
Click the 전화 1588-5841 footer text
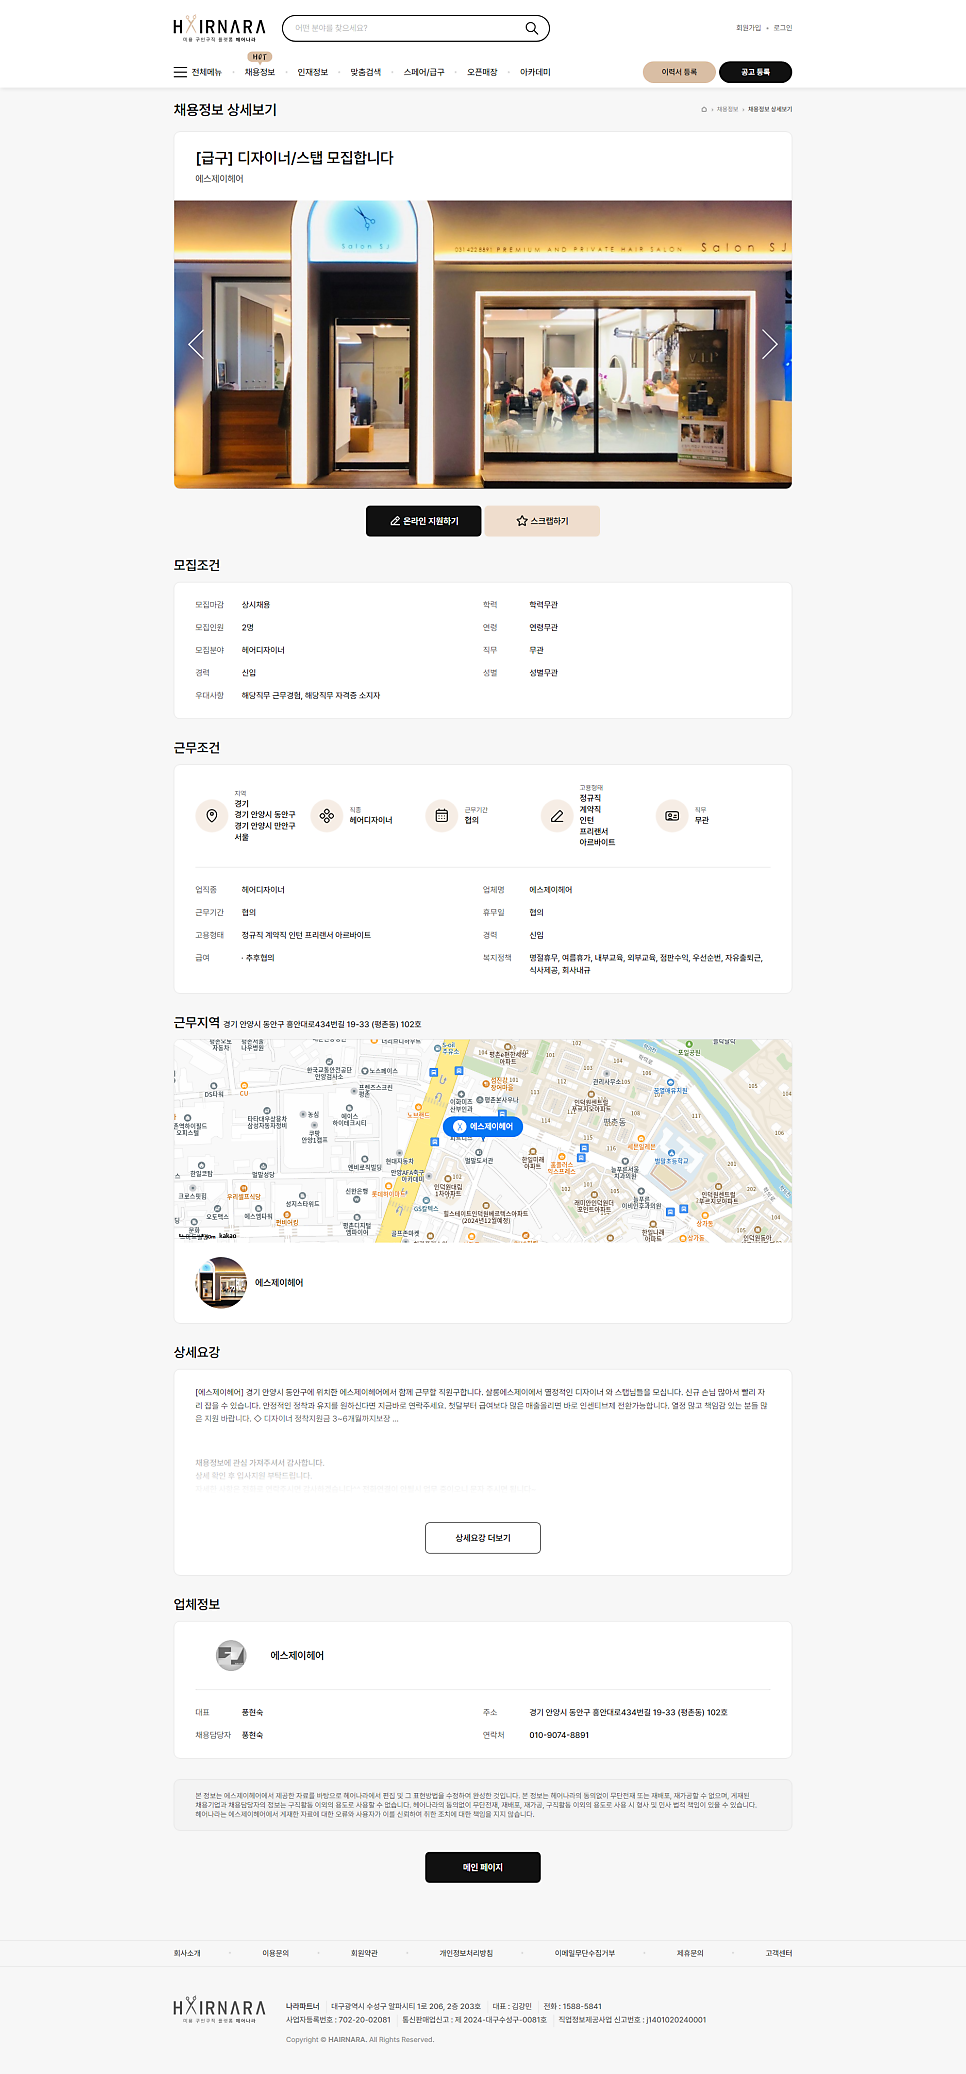[573, 2006]
